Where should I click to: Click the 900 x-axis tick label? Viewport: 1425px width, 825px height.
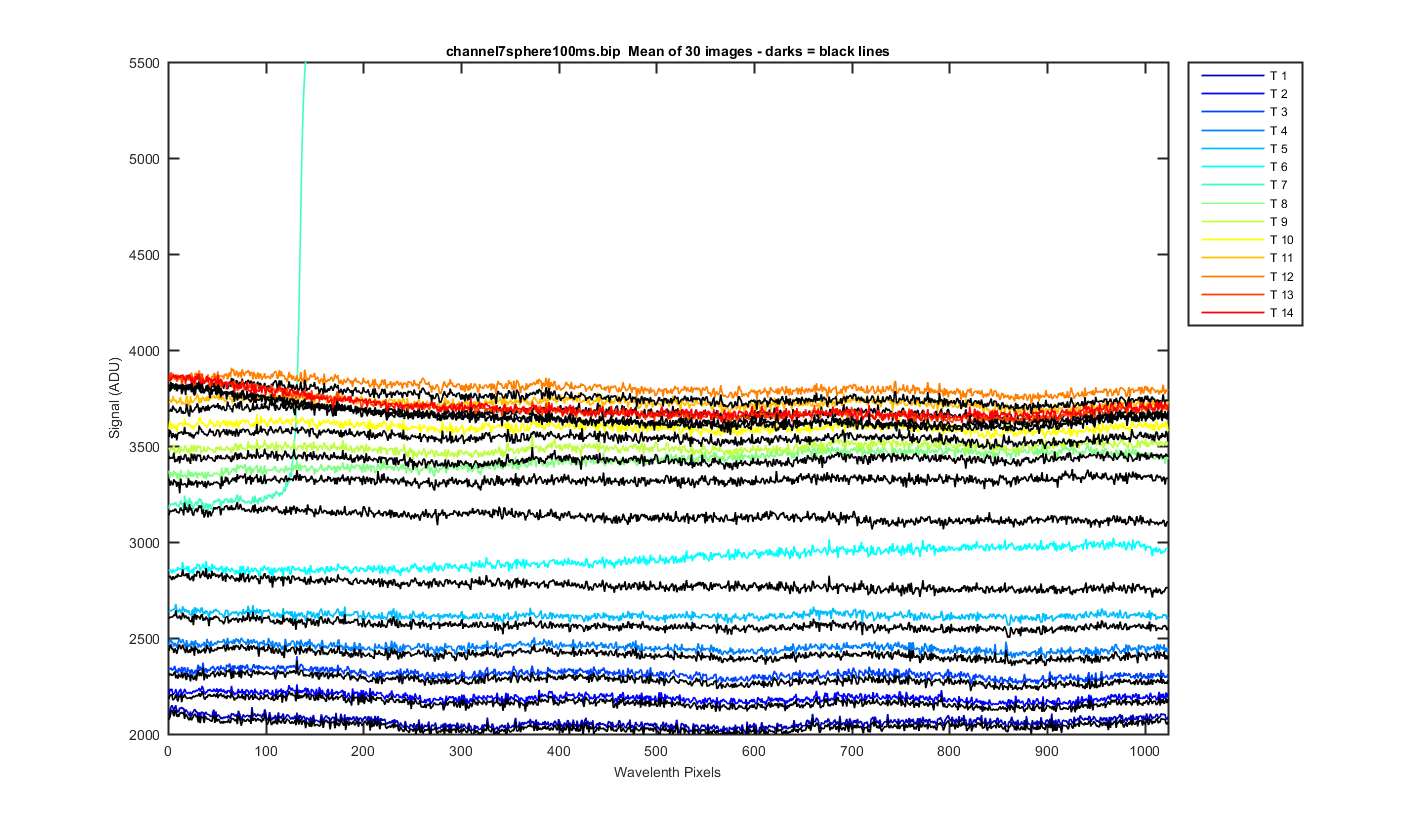(x=1047, y=752)
